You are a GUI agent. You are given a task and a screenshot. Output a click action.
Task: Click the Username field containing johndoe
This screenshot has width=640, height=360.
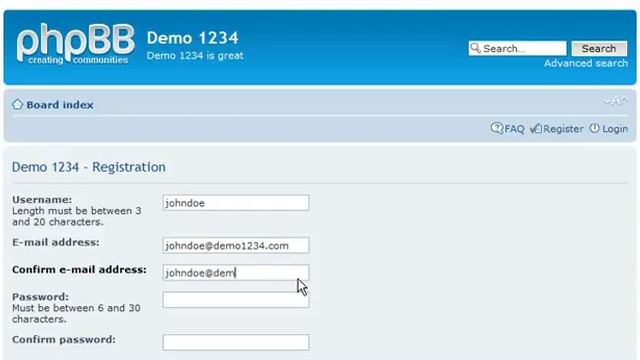tap(236, 203)
